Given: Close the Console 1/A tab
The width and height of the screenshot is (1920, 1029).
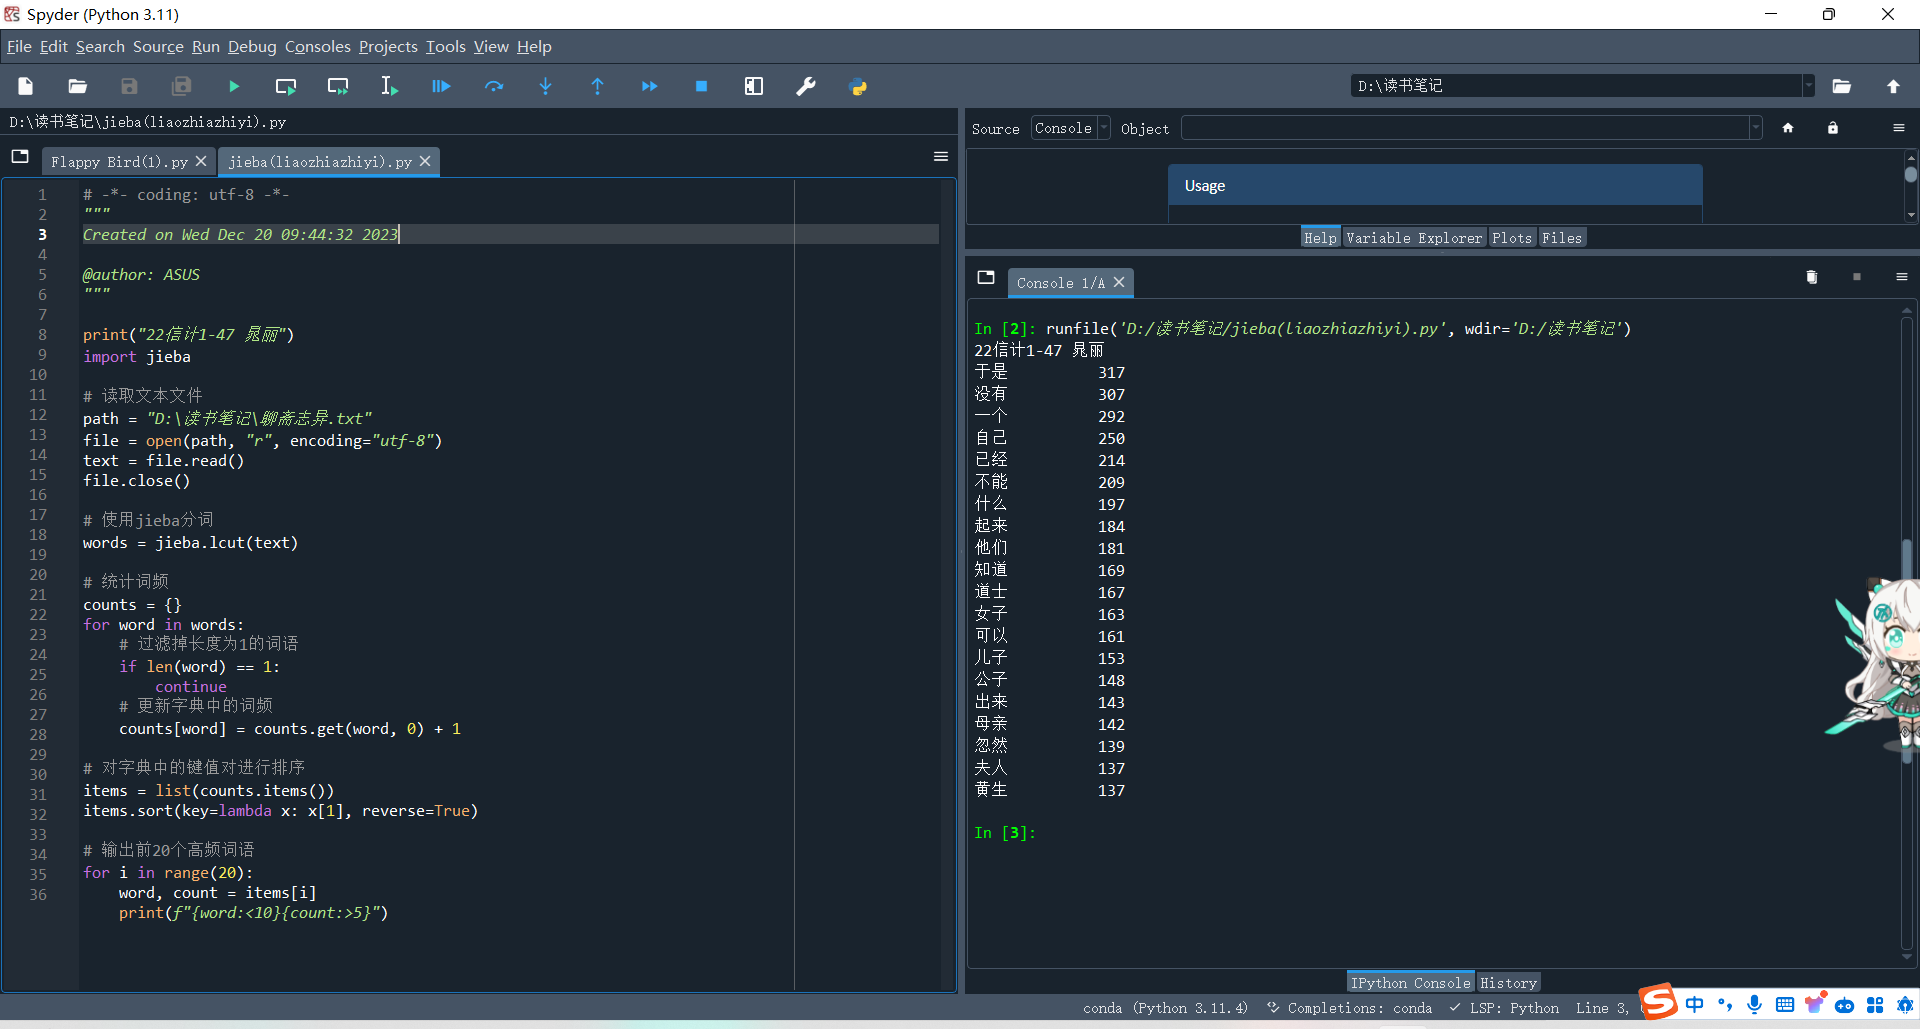Looking at the screenshot, I should (x=1120, y=283).
